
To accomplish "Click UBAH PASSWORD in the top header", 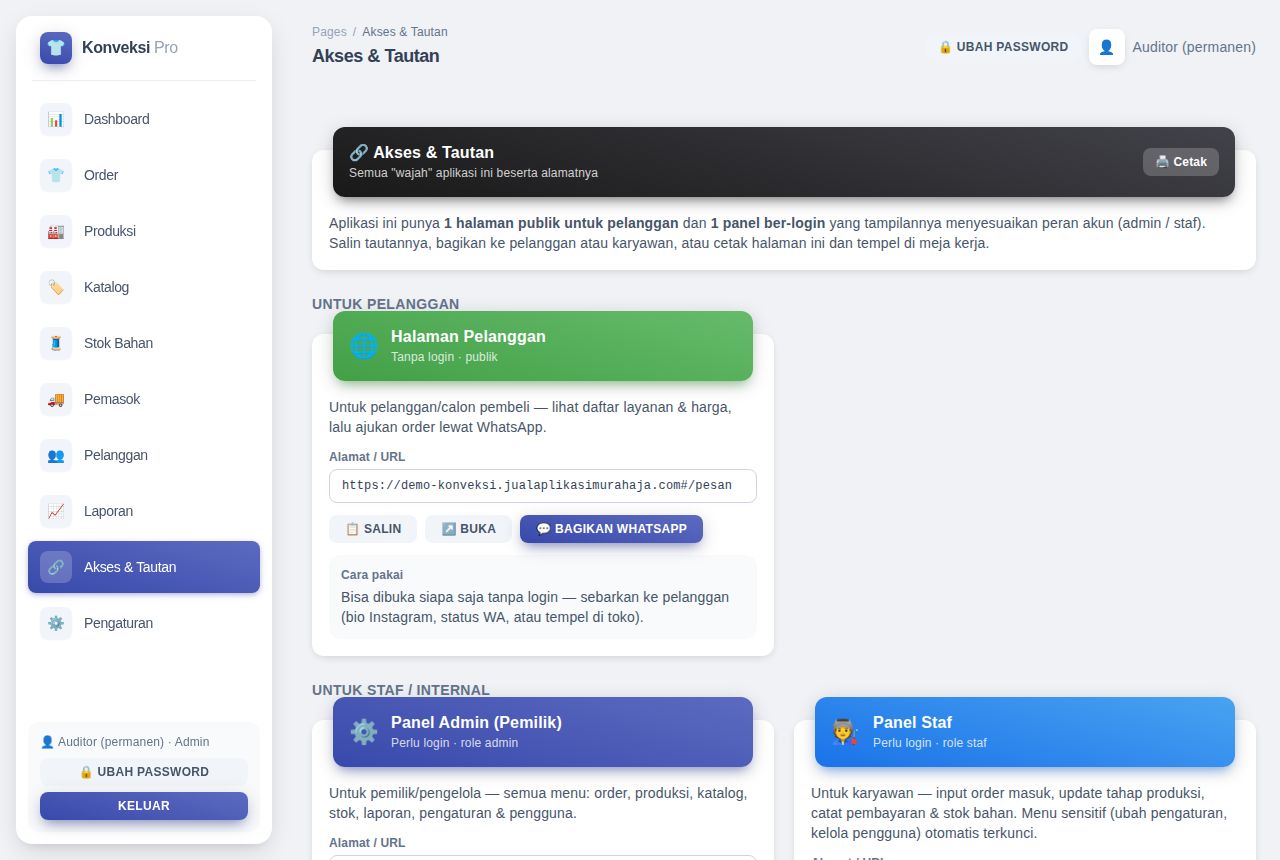I will pos(1003,47).
